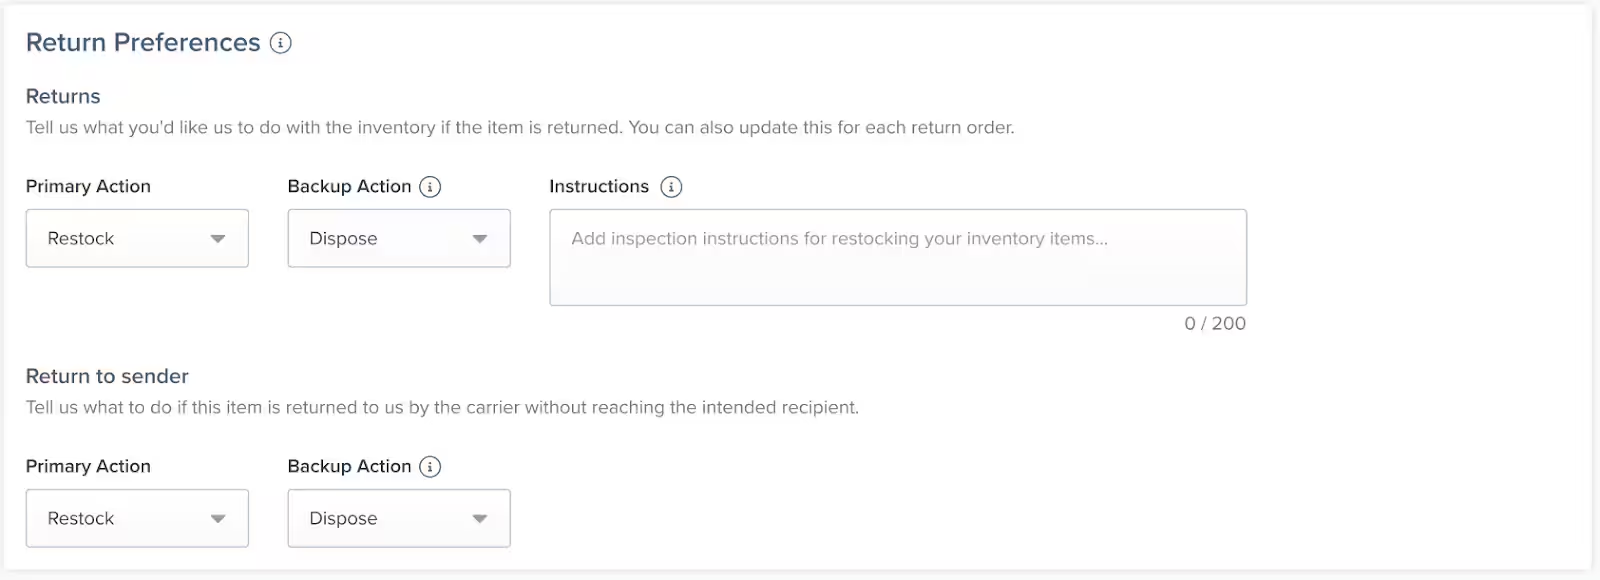Click the chevron on Return to sender Primary Action dropdown
The image size is (1600, 580).
click(218, 518)
